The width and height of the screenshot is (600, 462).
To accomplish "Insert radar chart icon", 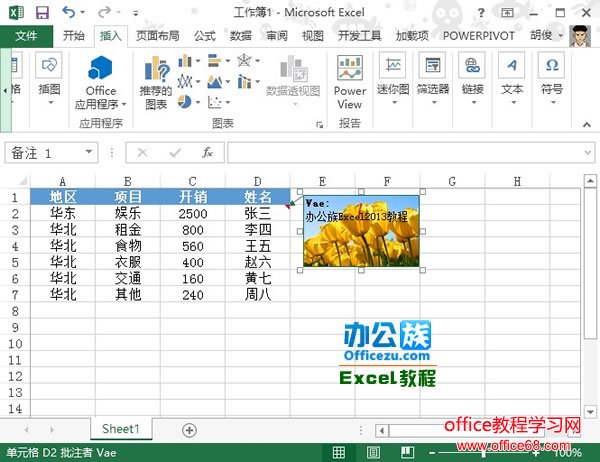I will 244,60.
